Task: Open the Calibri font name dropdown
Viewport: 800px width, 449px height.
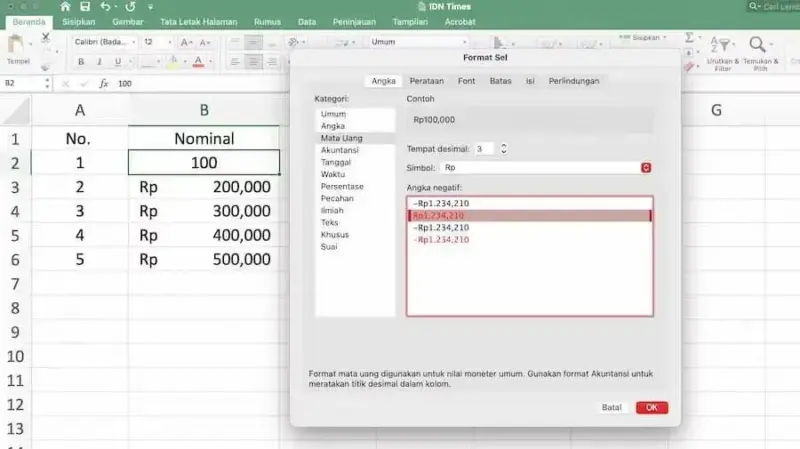Action: (103, 42)
